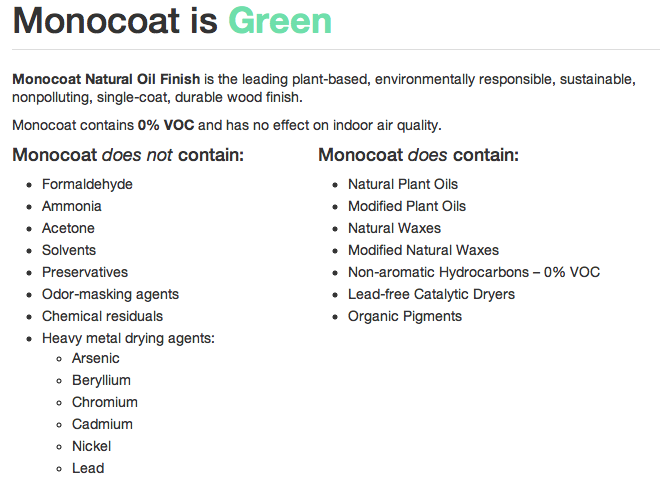Click the "Acetone" bullet entry
660x488 pixels.
point(69,228)
